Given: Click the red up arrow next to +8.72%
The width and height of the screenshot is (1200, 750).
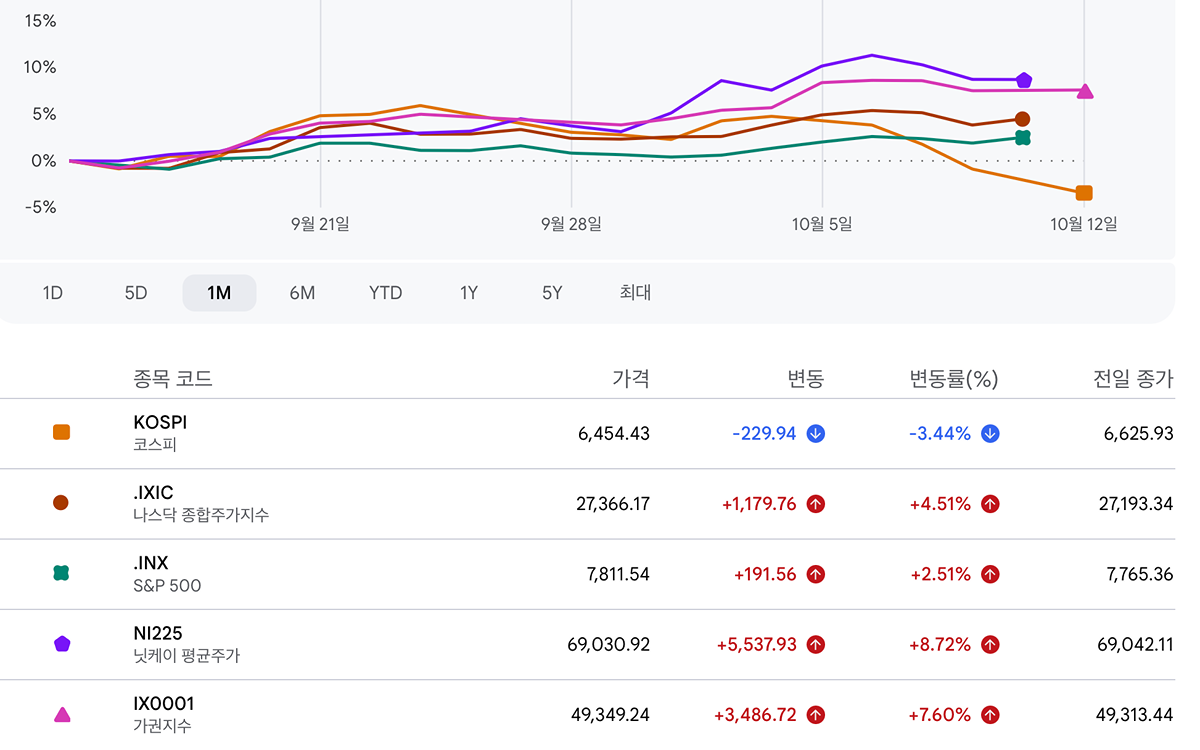Looking at the screenshot, I should click(990, 645).
